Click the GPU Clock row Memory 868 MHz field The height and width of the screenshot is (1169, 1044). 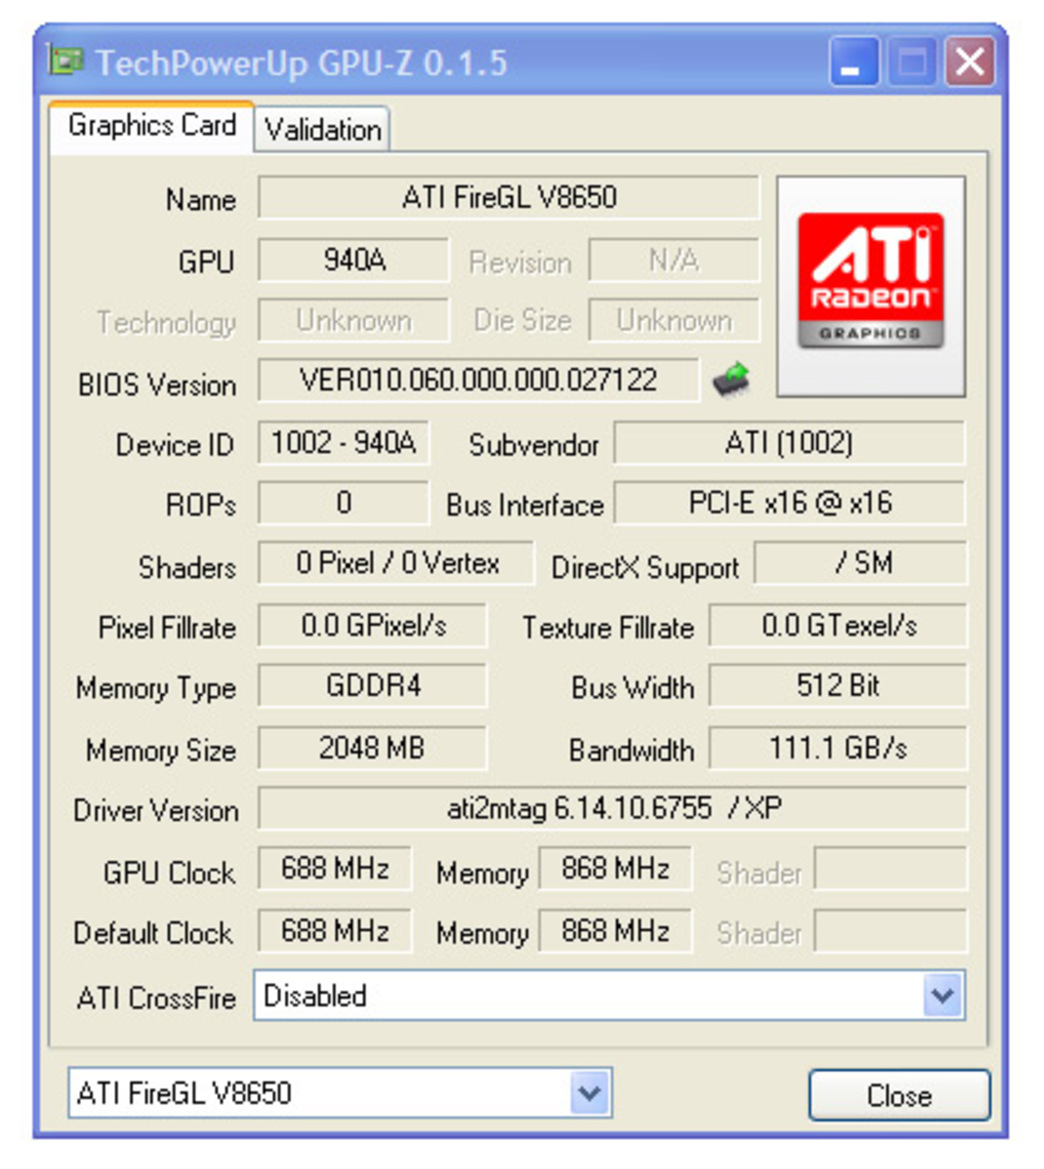[616, 869]
